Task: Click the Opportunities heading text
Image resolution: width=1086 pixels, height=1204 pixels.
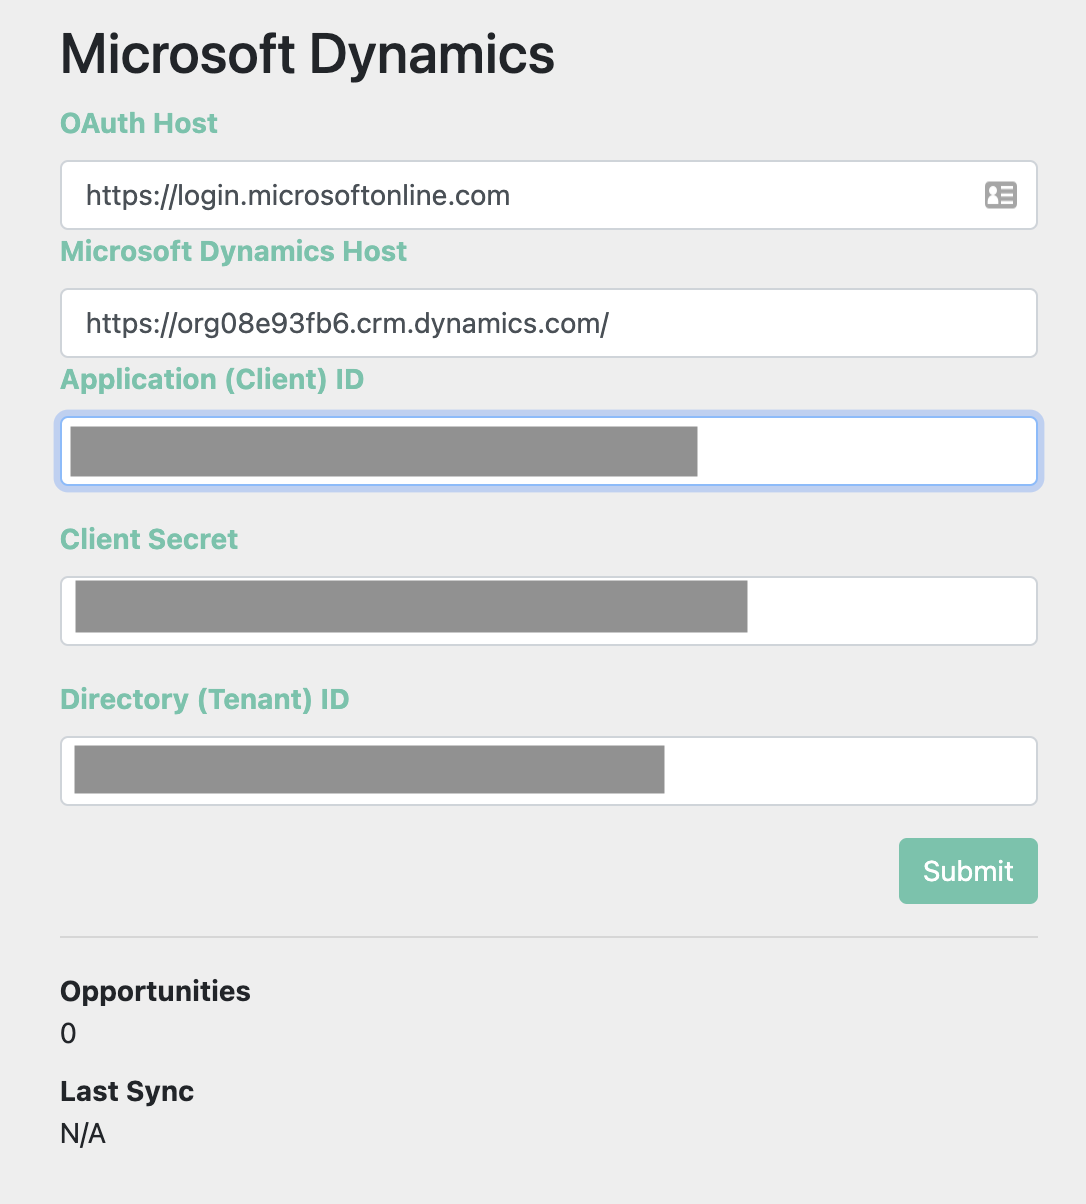Action: (155, 991)
